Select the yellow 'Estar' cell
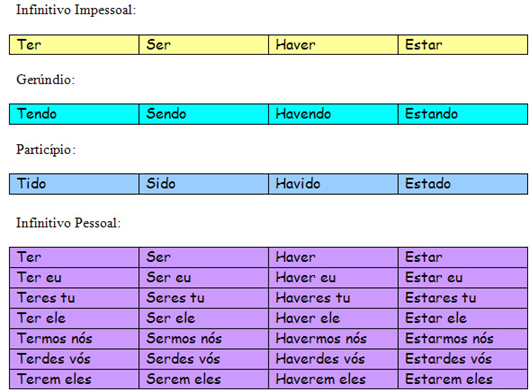Viewport: 530px width, 392px height. 463,45
